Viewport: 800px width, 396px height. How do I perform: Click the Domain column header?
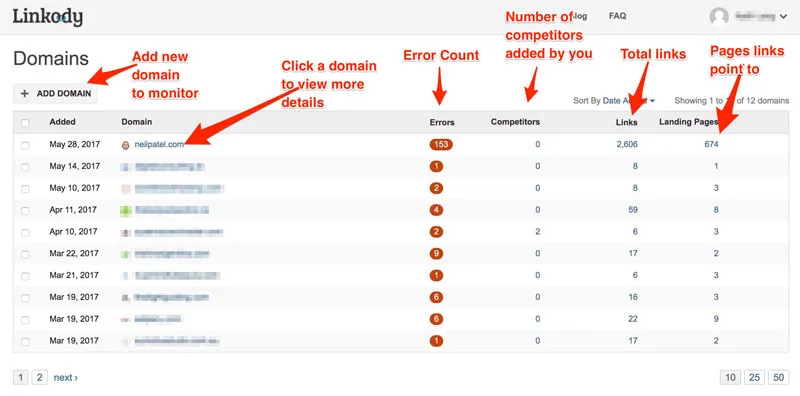coord(137,122)
